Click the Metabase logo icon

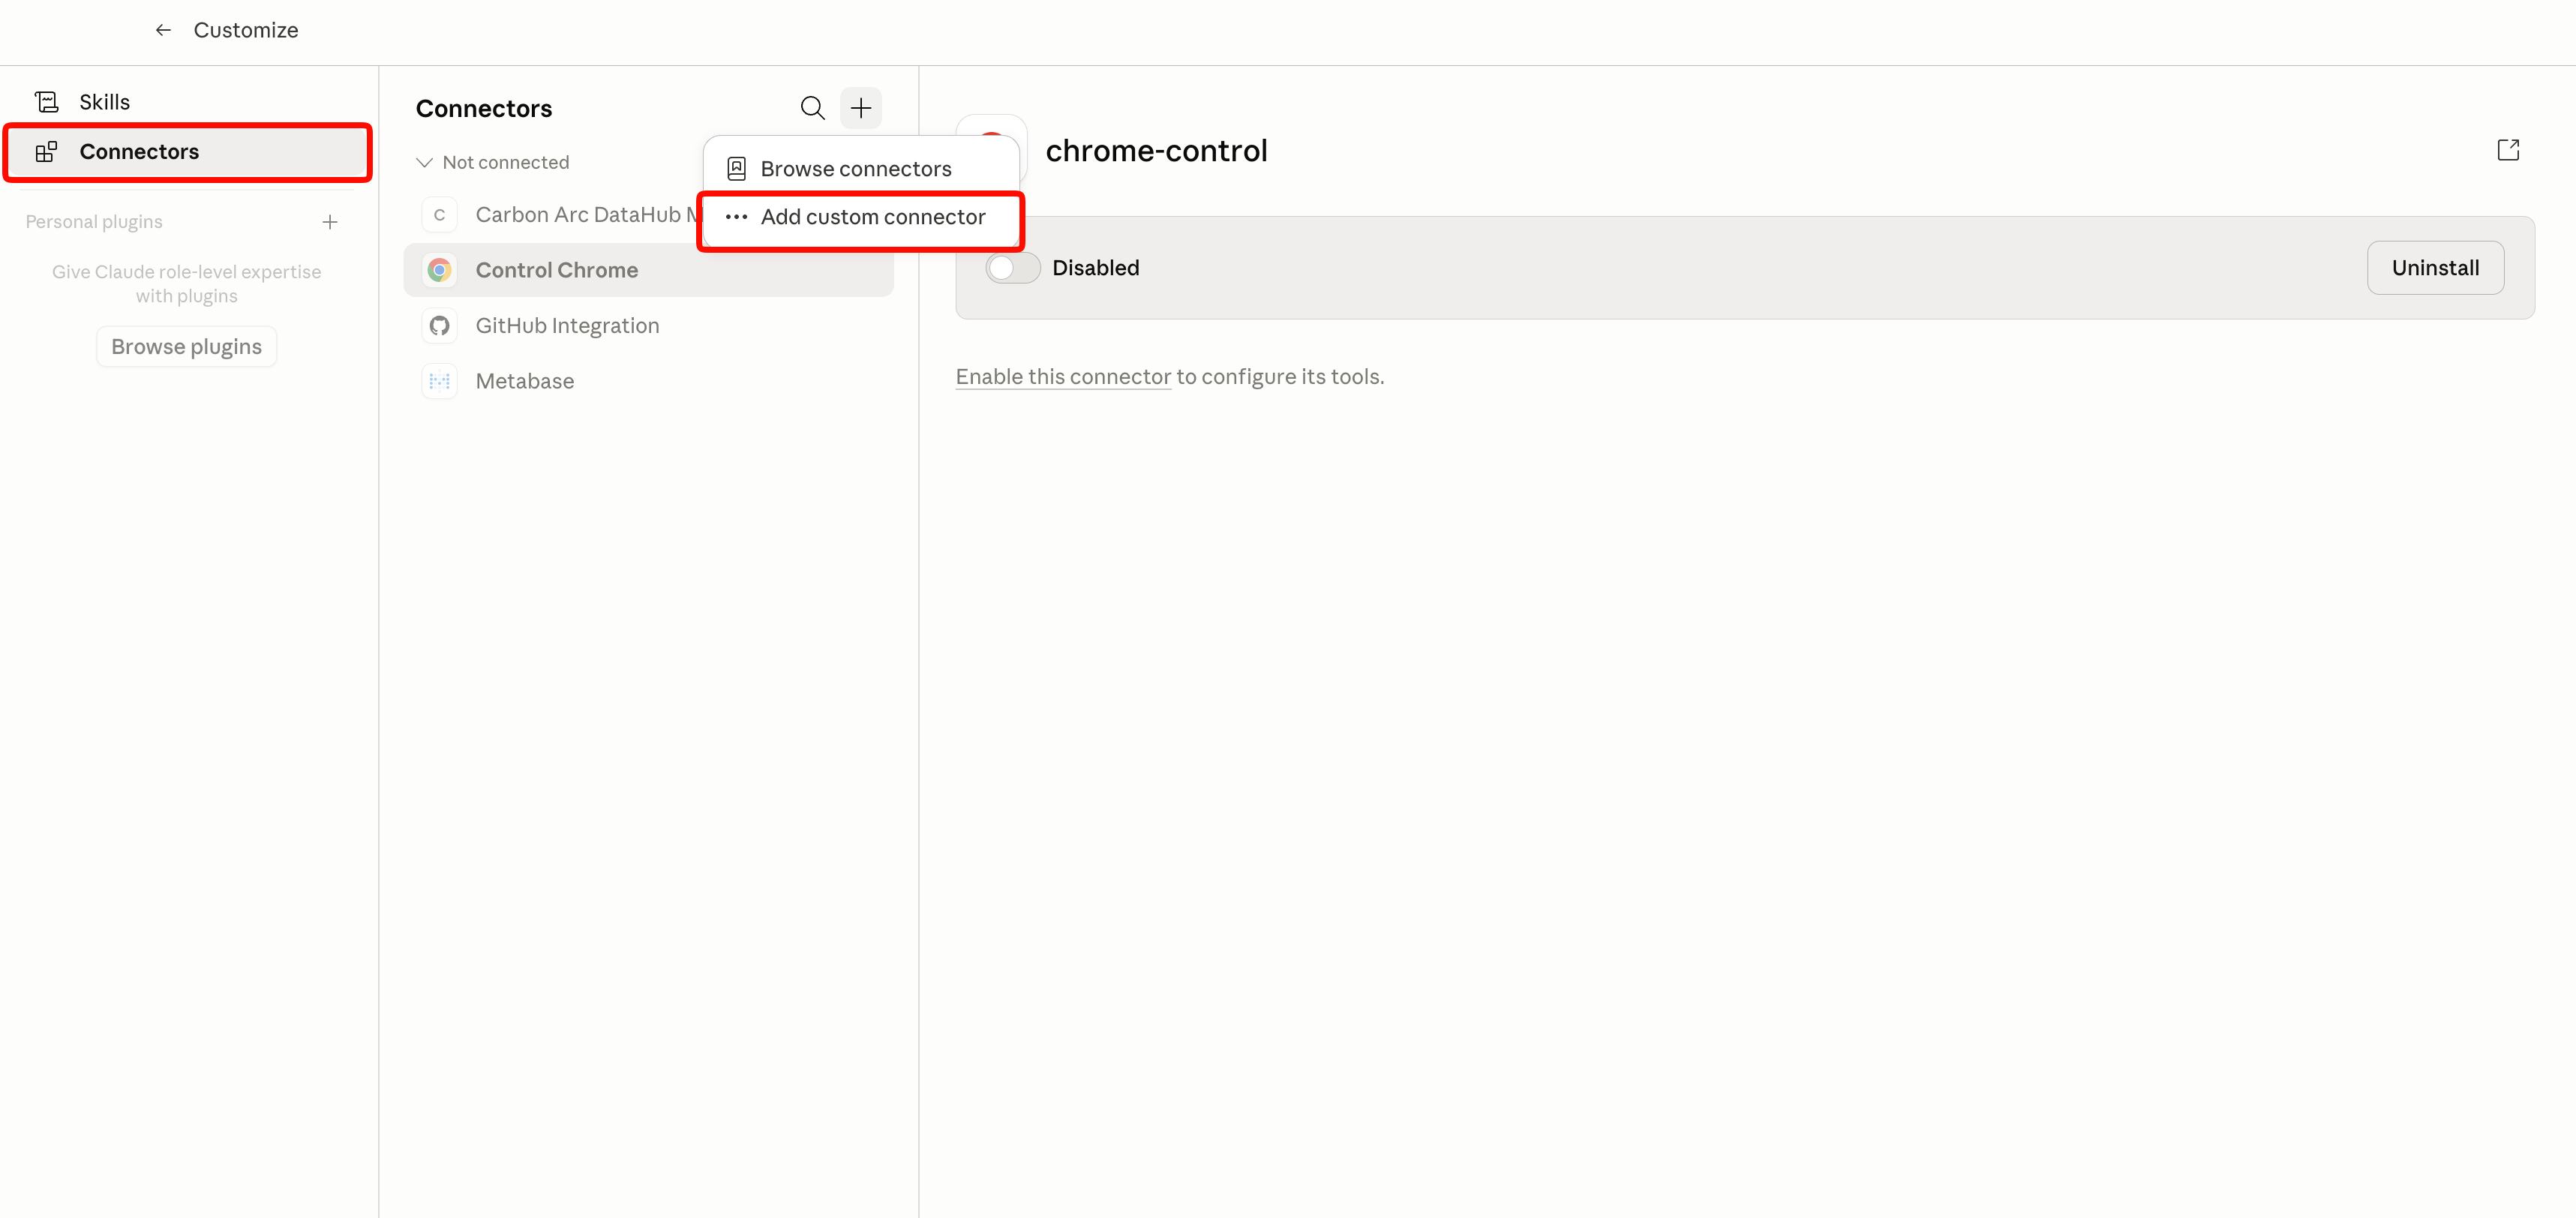coord(439,381)
